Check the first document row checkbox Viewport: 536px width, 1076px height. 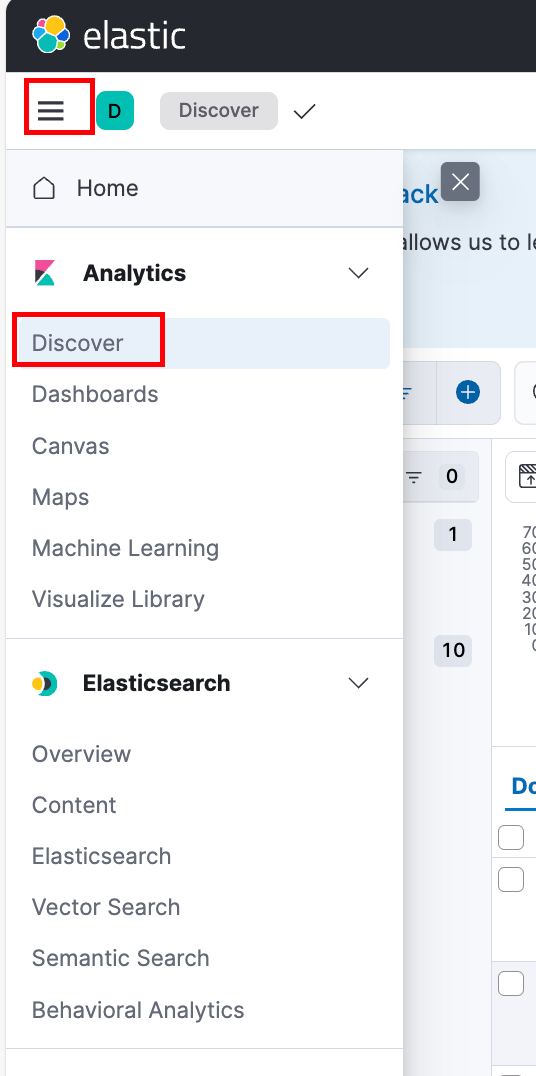pyautogui.click(x=511, y=879)
